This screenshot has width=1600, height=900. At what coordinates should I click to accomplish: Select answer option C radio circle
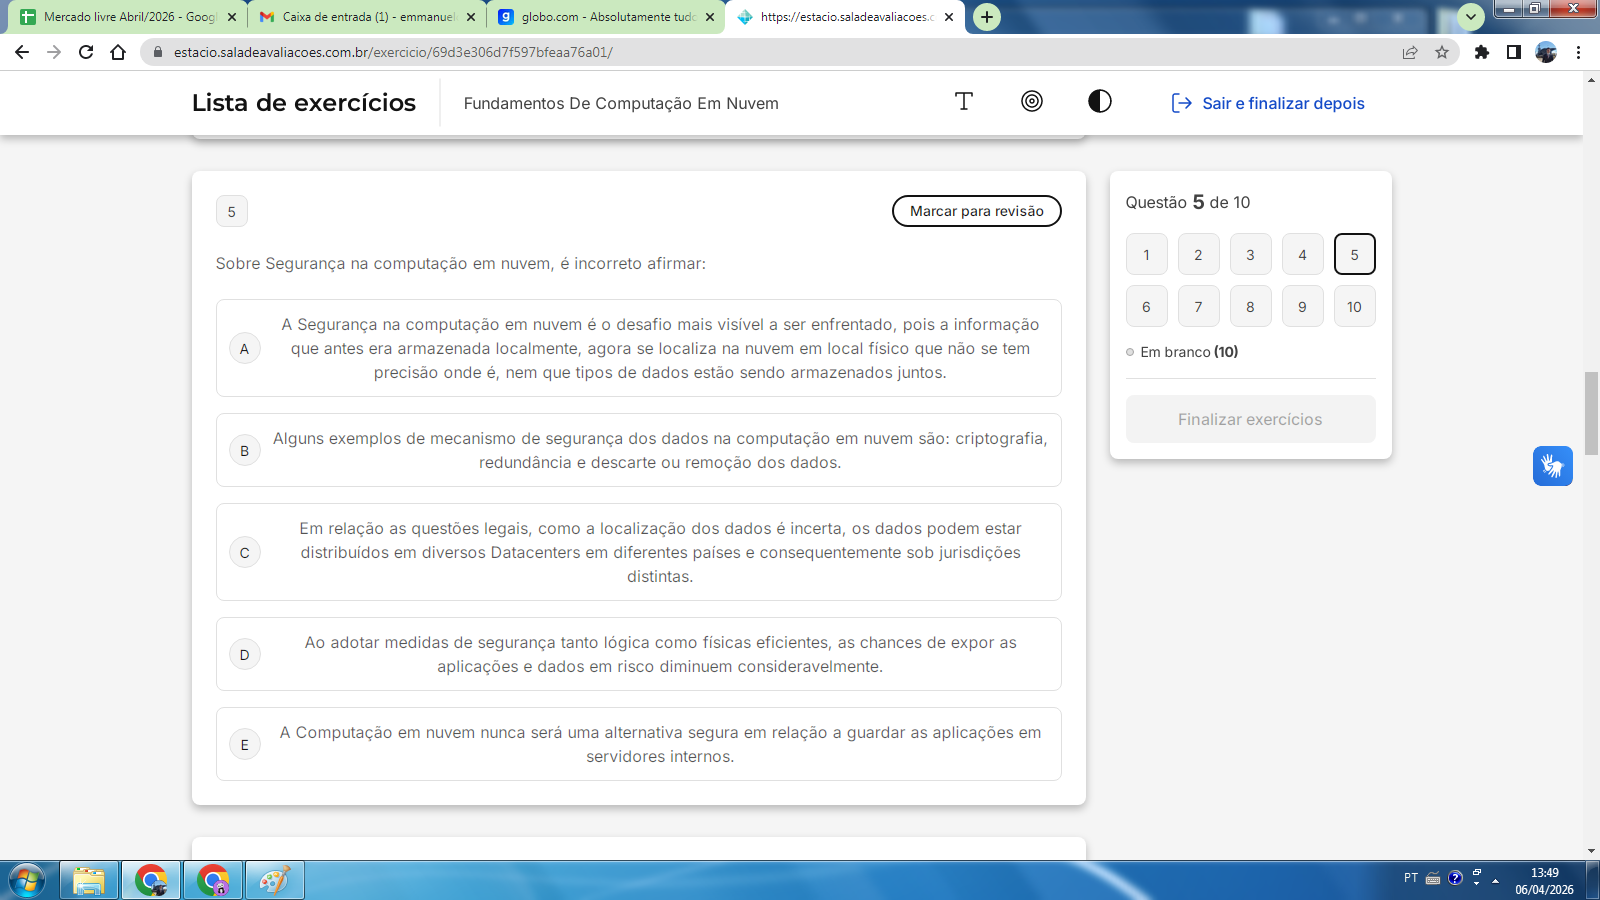244,553
